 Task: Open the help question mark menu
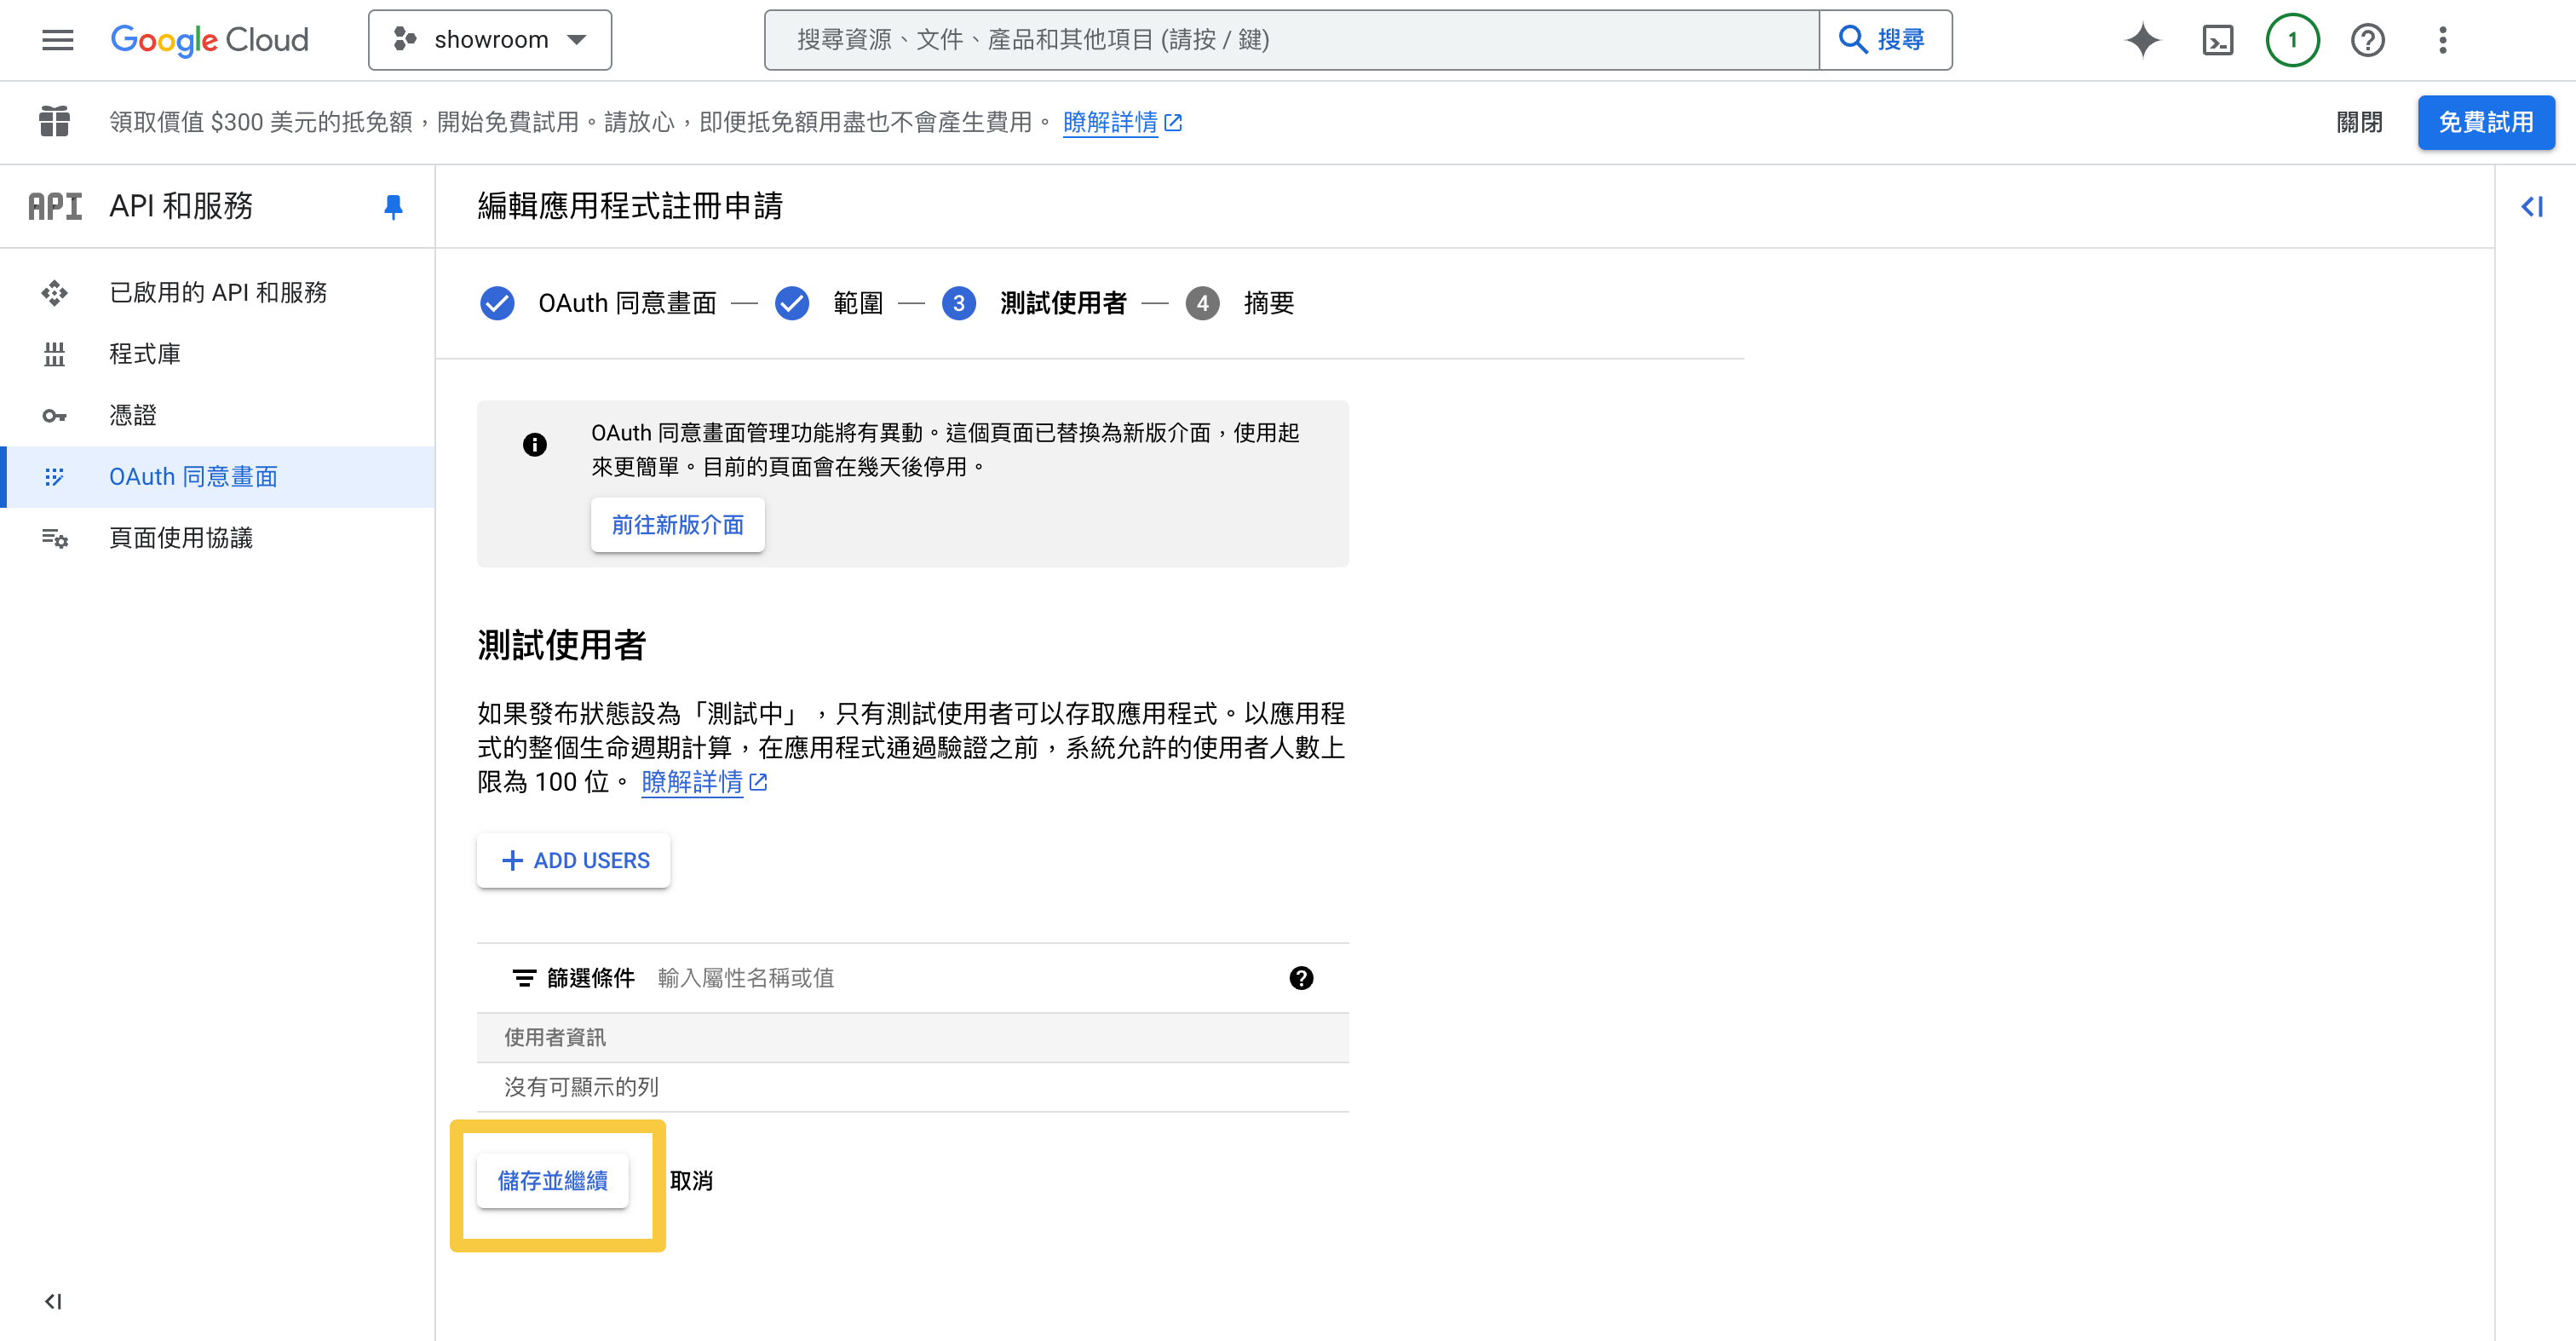(x=2367, y=40)
